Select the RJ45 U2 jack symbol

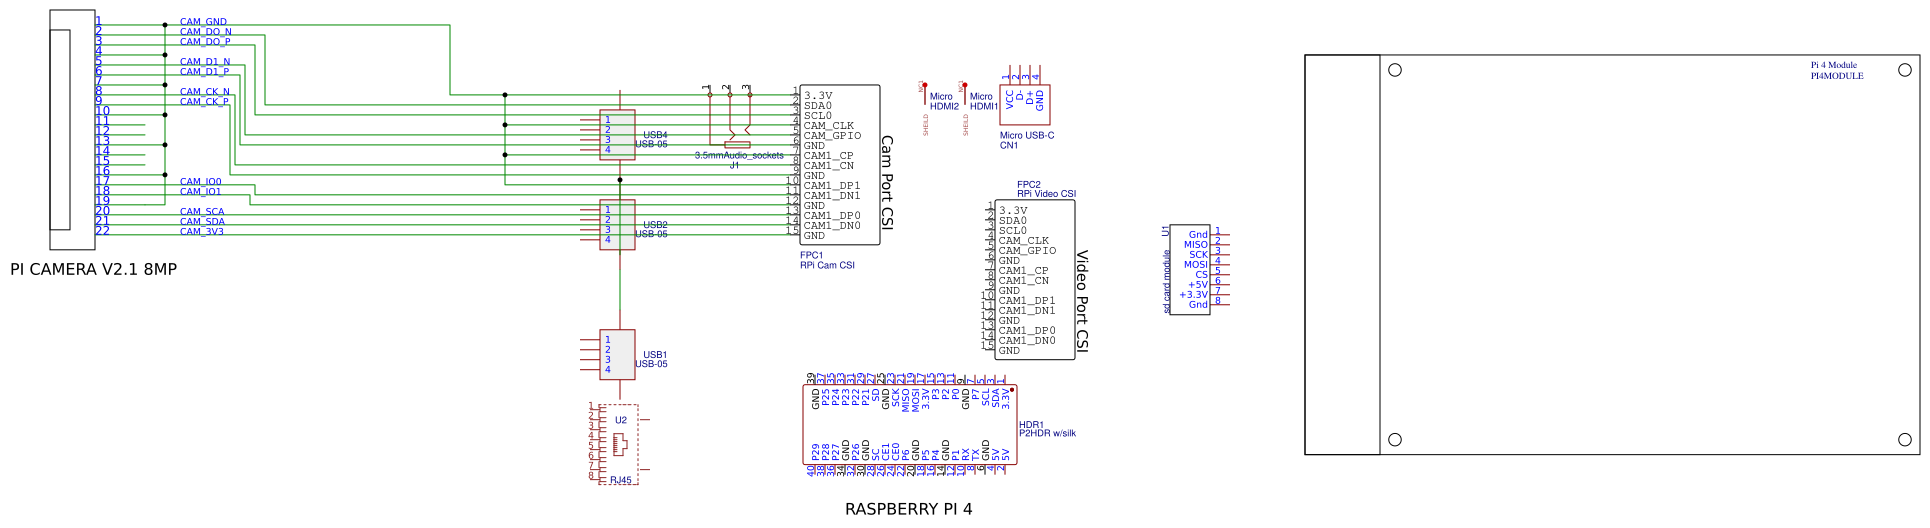click(617, 444)
